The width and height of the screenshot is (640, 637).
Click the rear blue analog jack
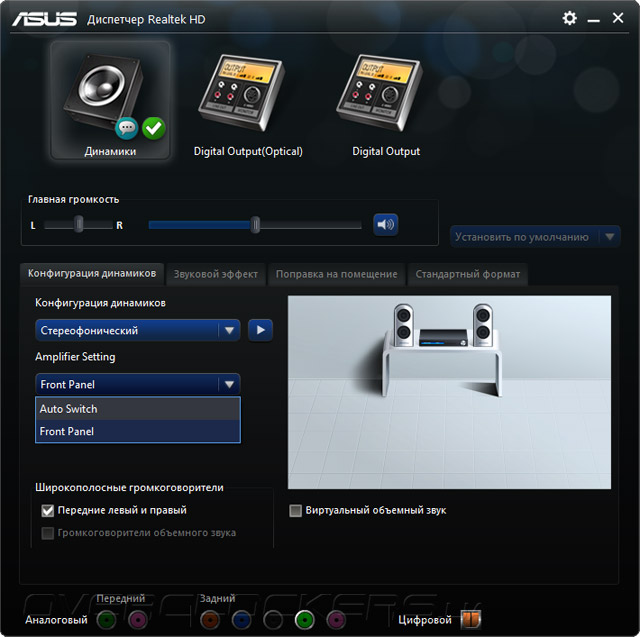pos(242,620)
